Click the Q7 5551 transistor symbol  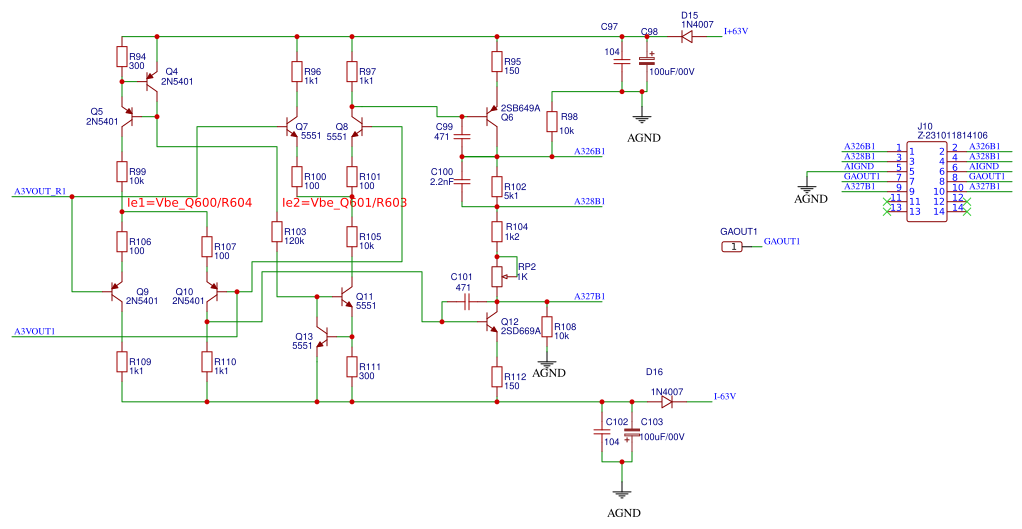291,128
